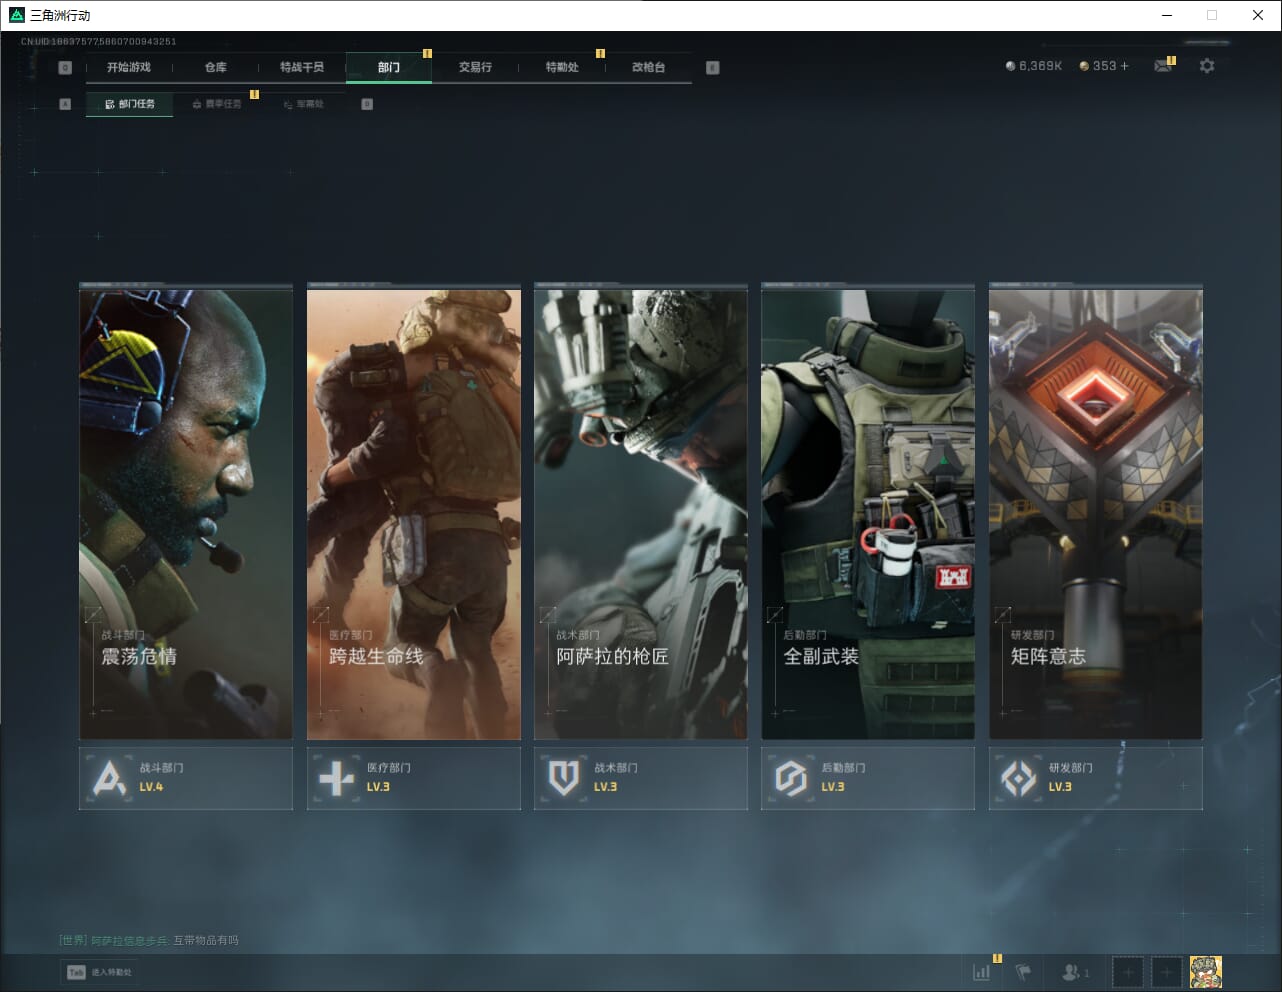The width and height of the screenshot is (1282, 992).
Task: Open the mail envelope icon
Action: pos(1162,66)
